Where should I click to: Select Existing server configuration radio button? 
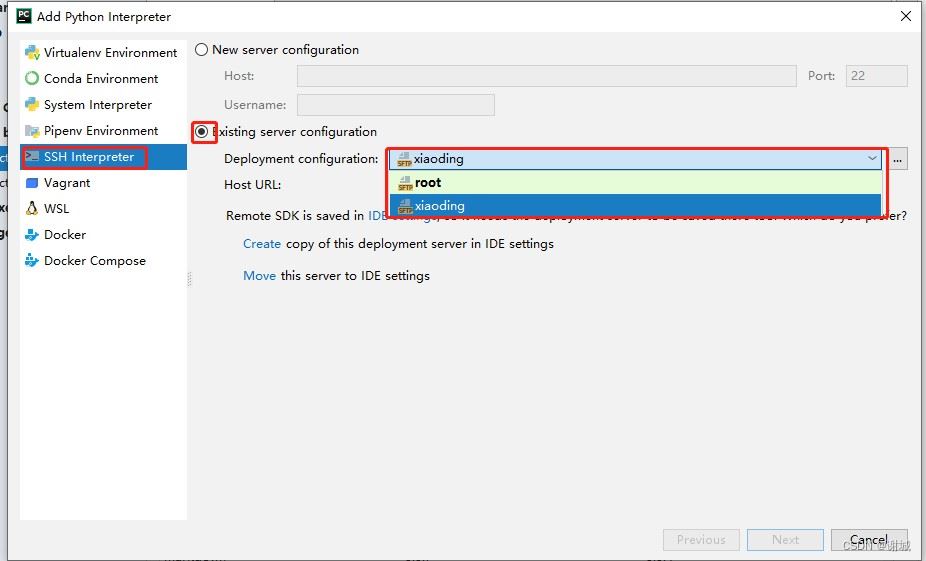tap(202, 132)
